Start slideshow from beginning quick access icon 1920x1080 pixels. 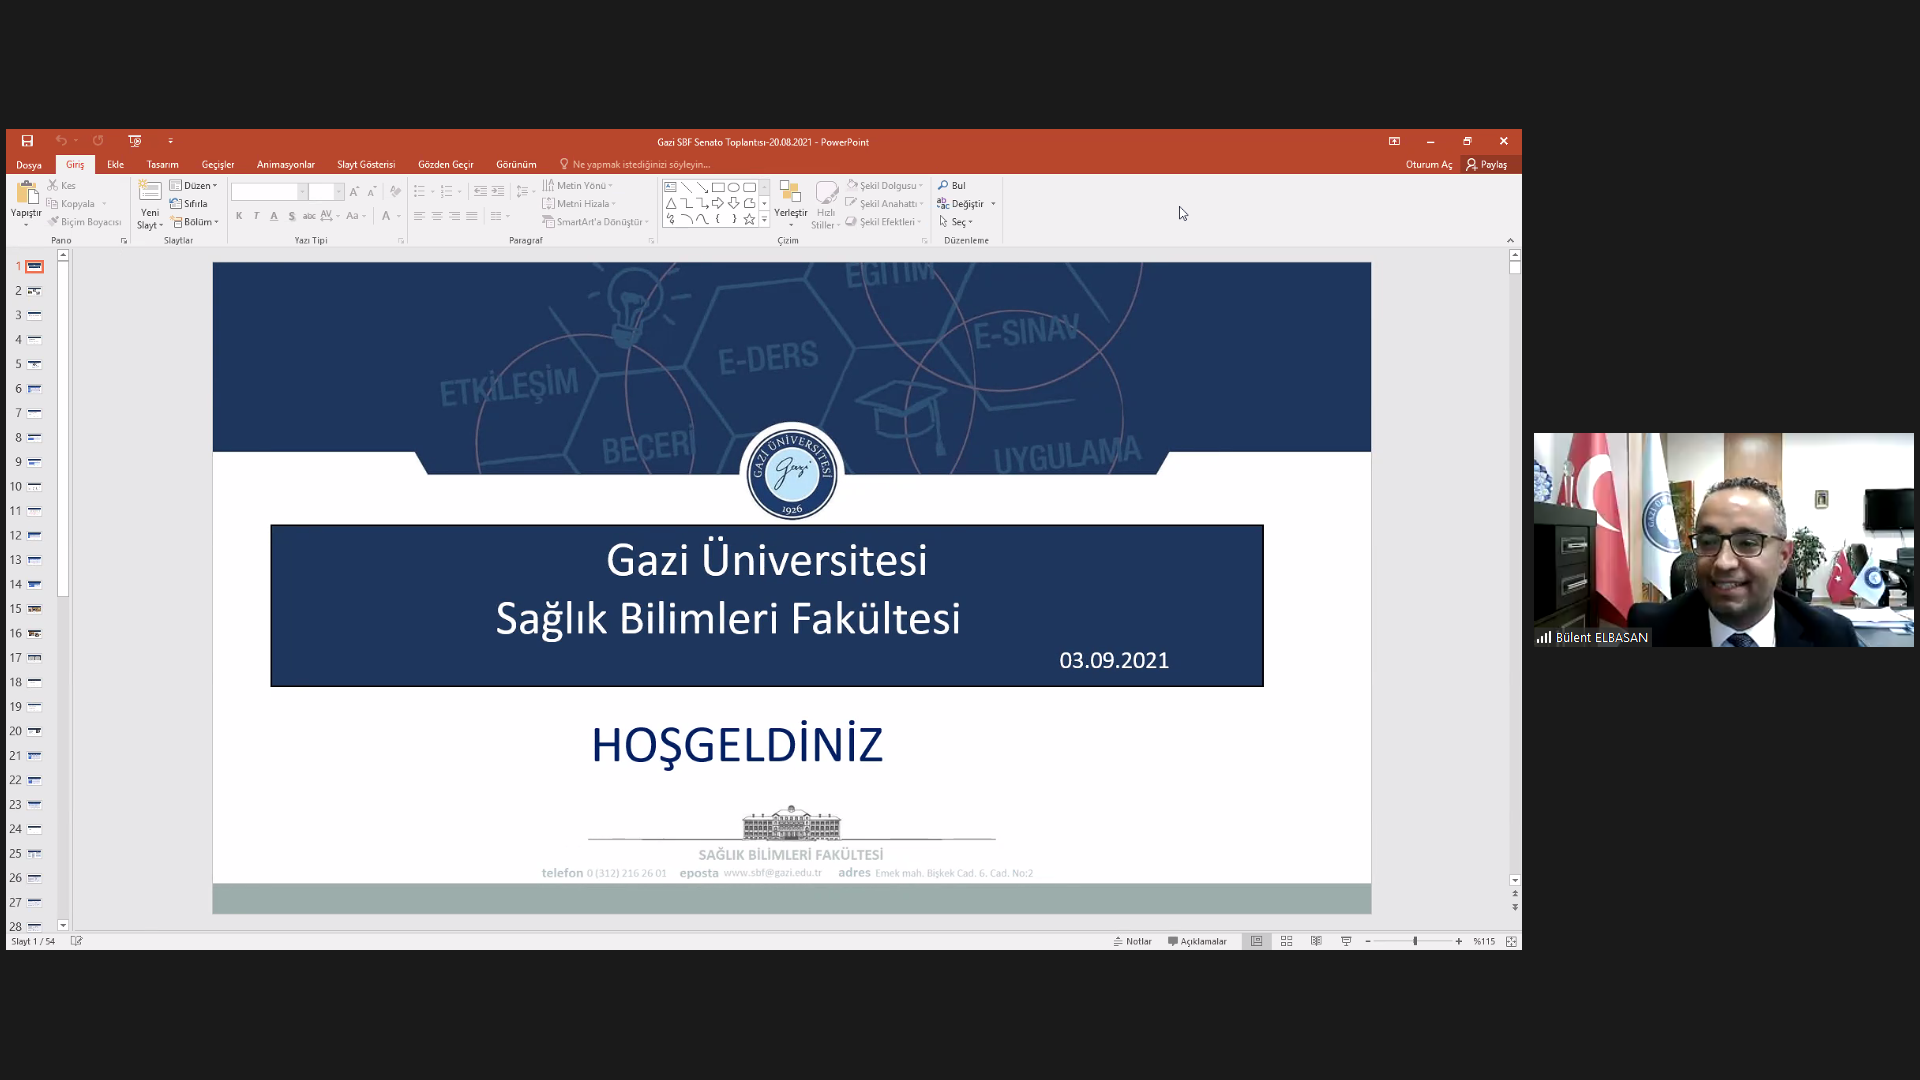pos(135,141)
